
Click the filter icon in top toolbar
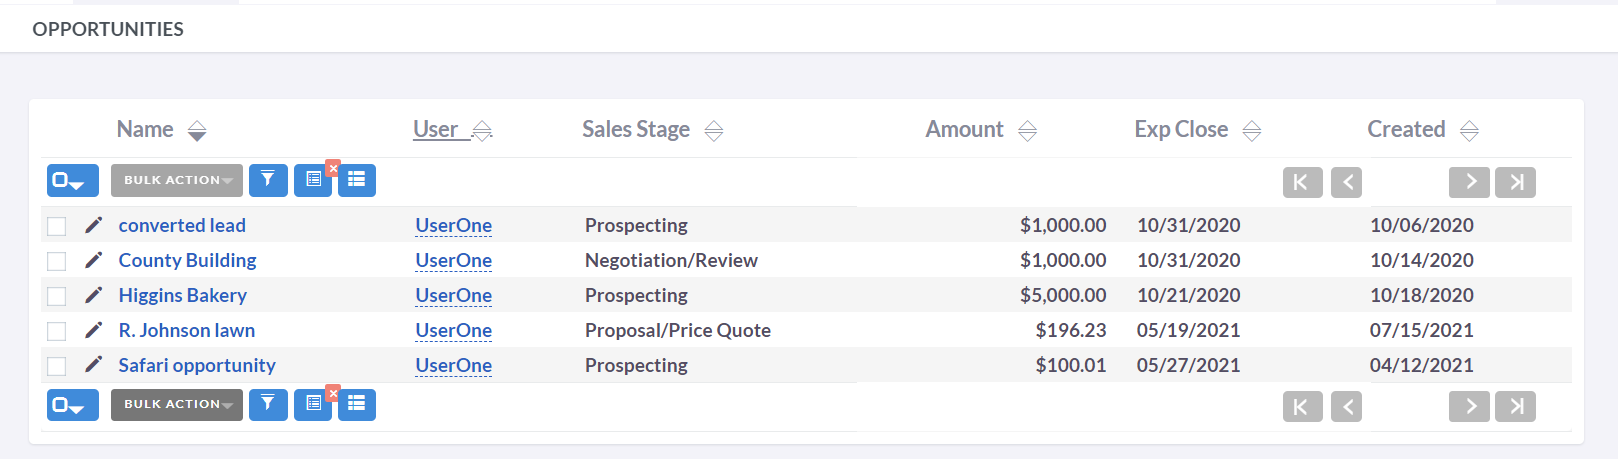(268, 180)
